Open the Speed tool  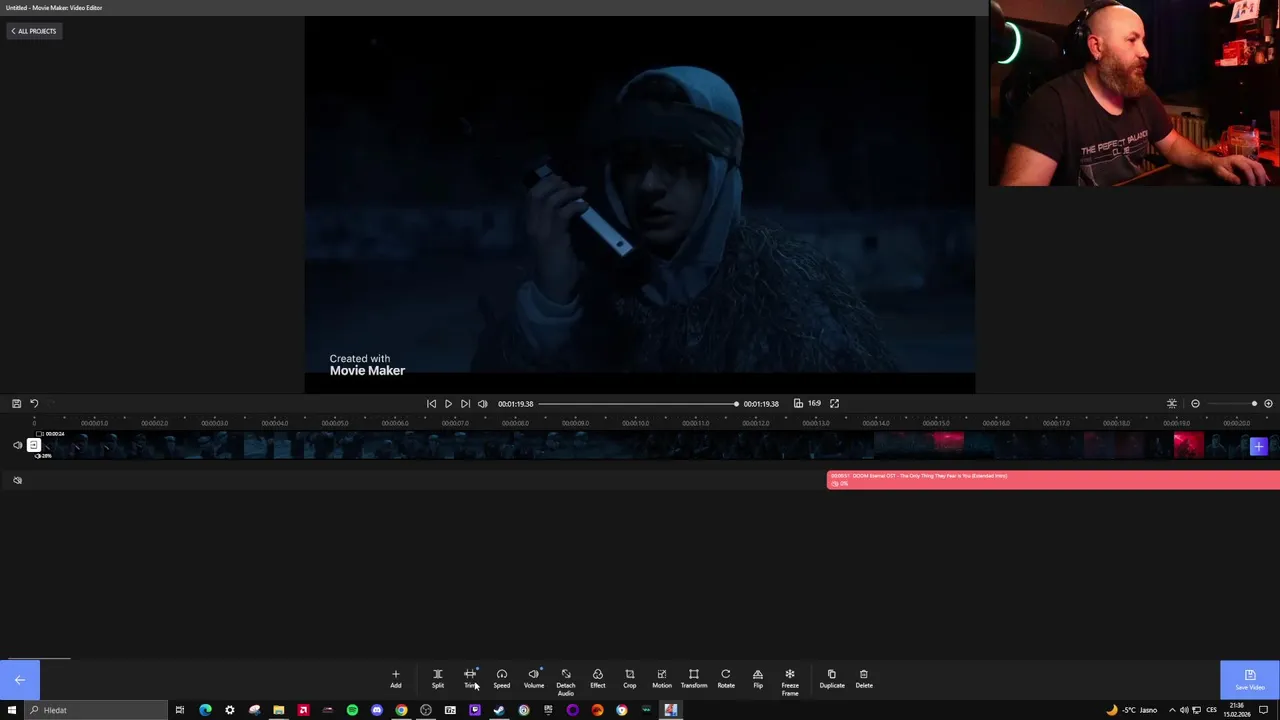[502, 679]
